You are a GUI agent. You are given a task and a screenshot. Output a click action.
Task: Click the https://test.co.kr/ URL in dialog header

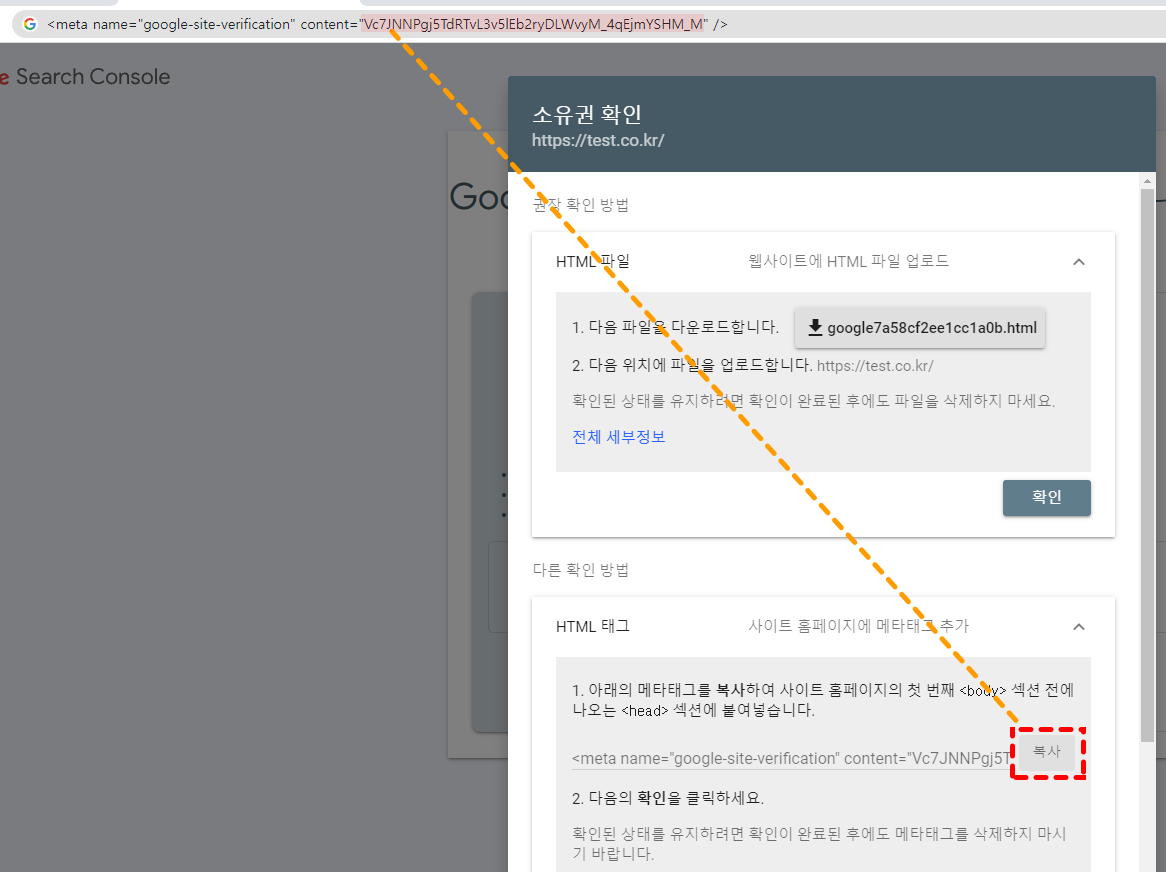pos(598,141)
